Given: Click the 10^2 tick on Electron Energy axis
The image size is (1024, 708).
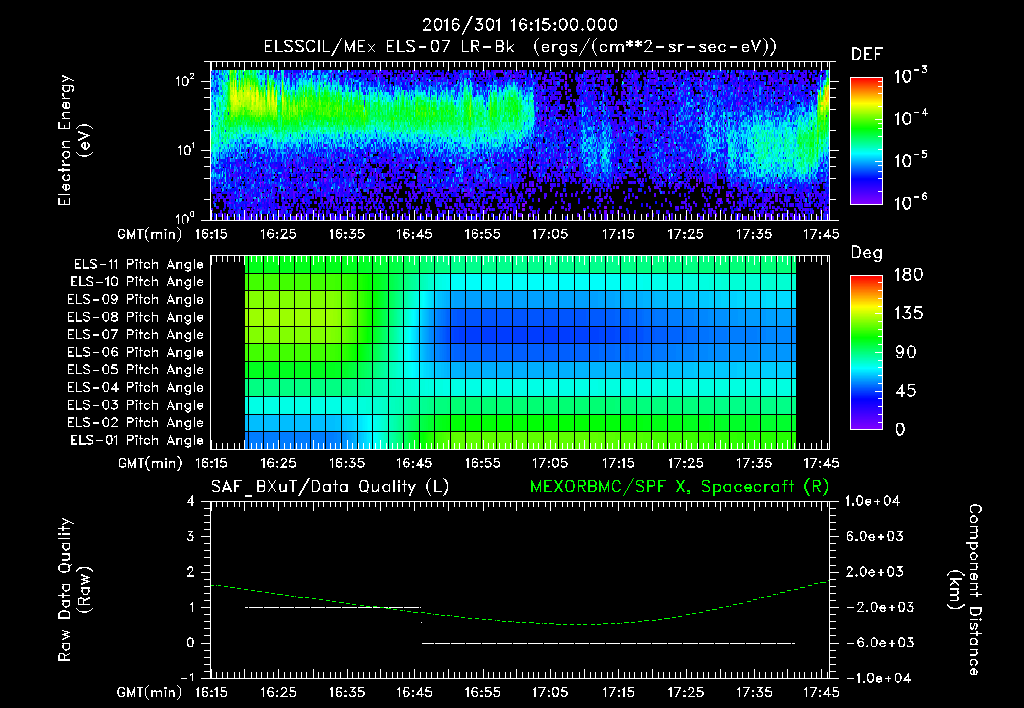Looking at the screenshot, I should [185, 82].
